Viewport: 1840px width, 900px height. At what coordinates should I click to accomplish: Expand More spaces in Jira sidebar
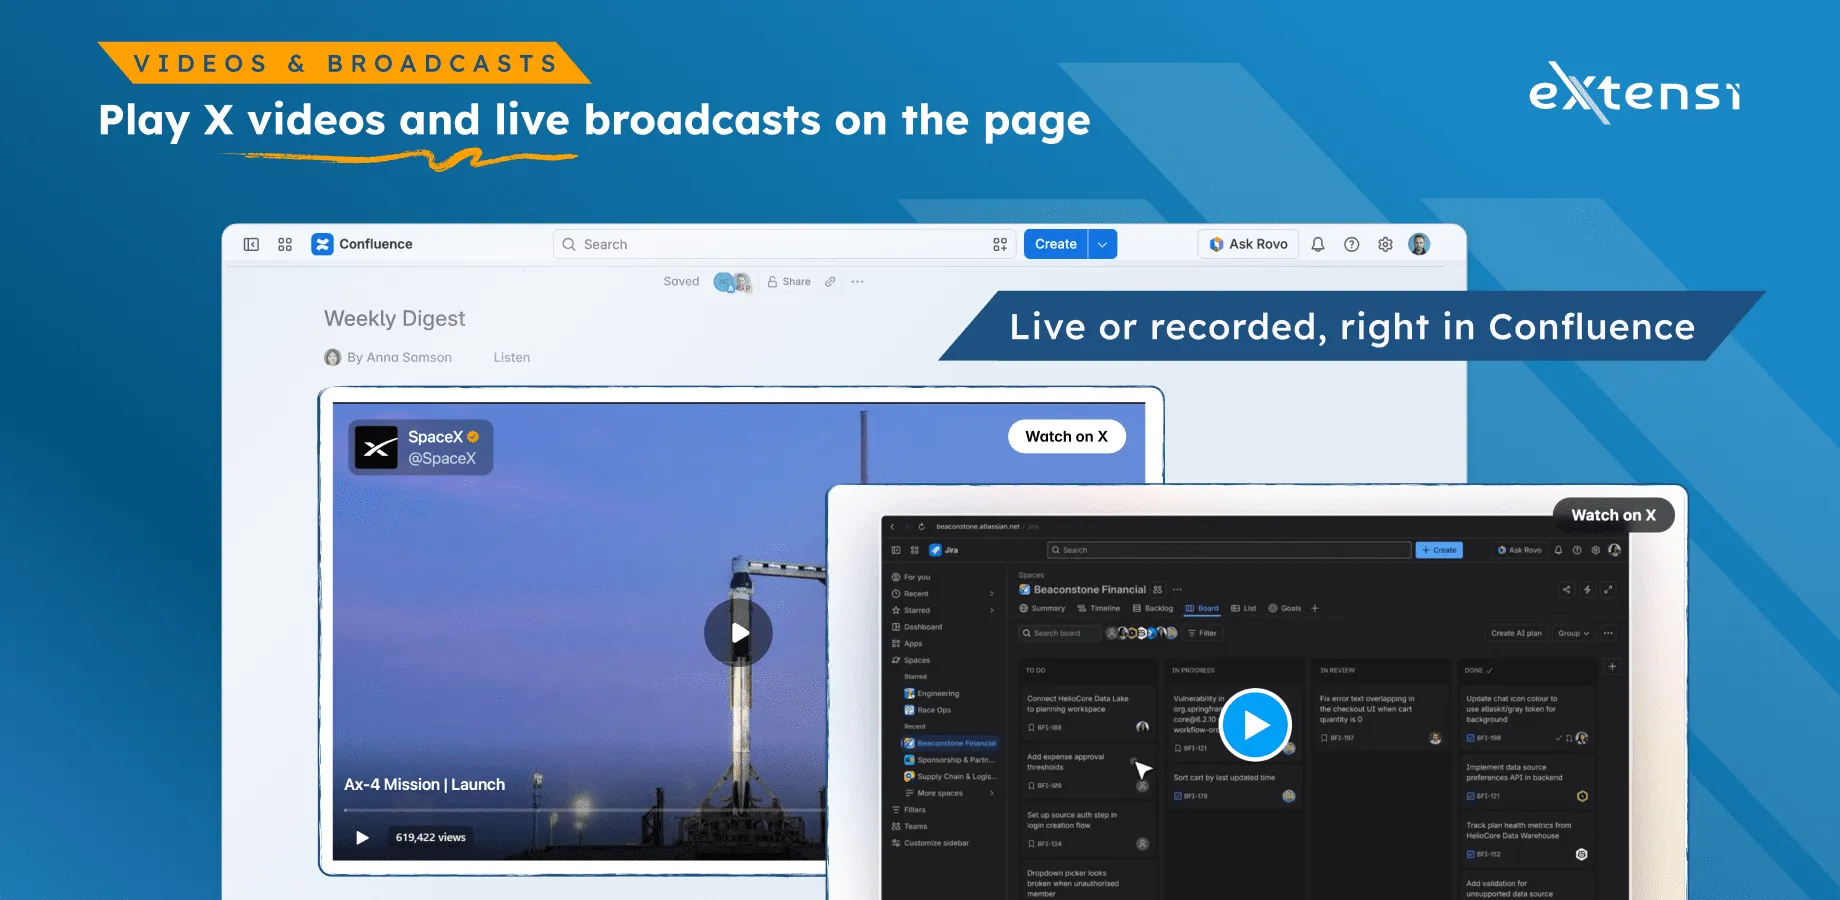coord(992,793)
